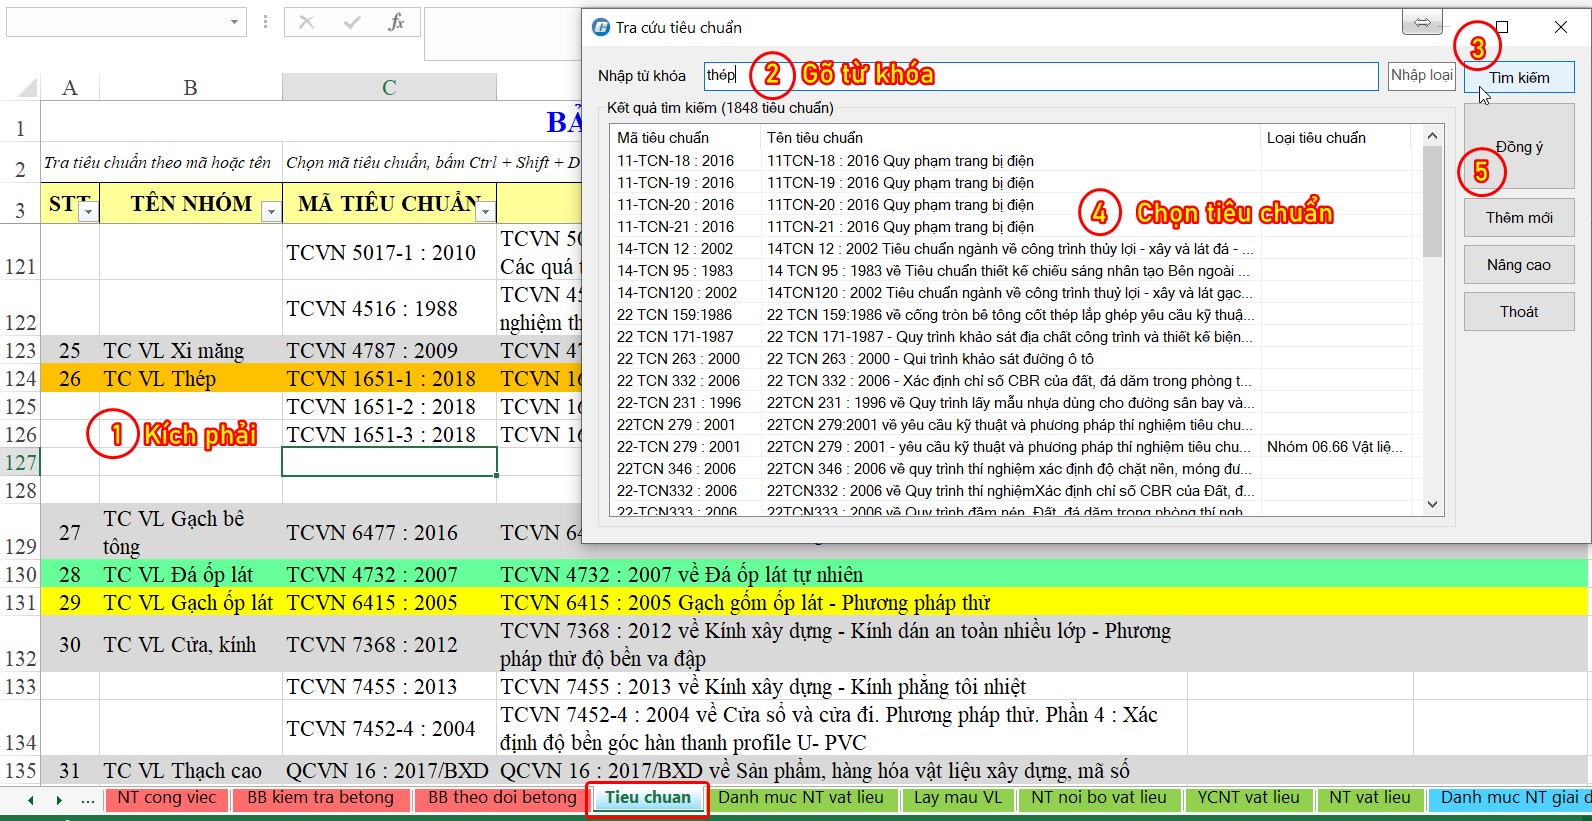This screenshot has height=821, width=1592.
Task: Click the results list vertical scrollbar thumb
Action: point(1432,200)
